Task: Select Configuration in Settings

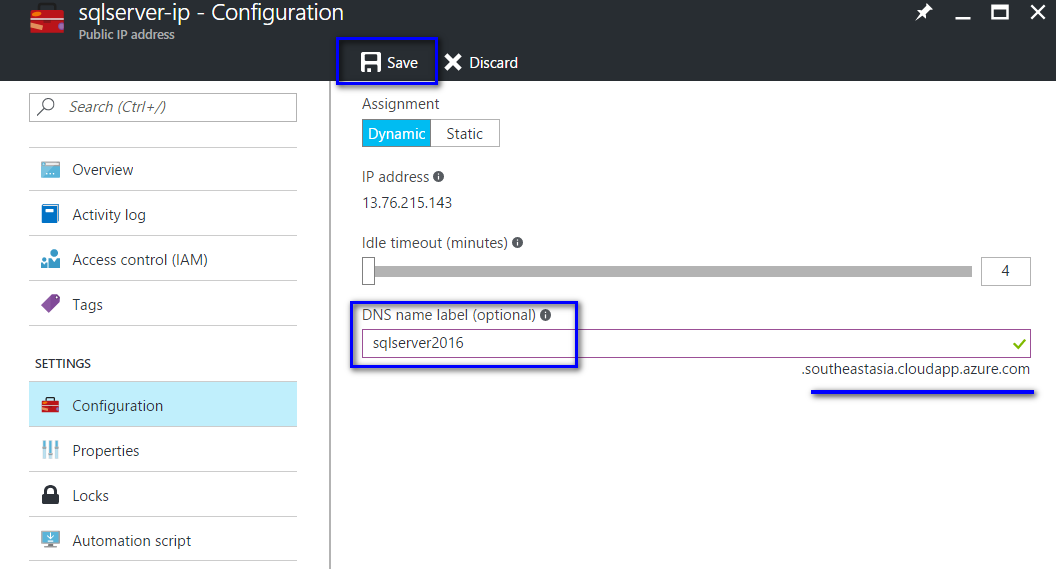Action: (163, 405)
